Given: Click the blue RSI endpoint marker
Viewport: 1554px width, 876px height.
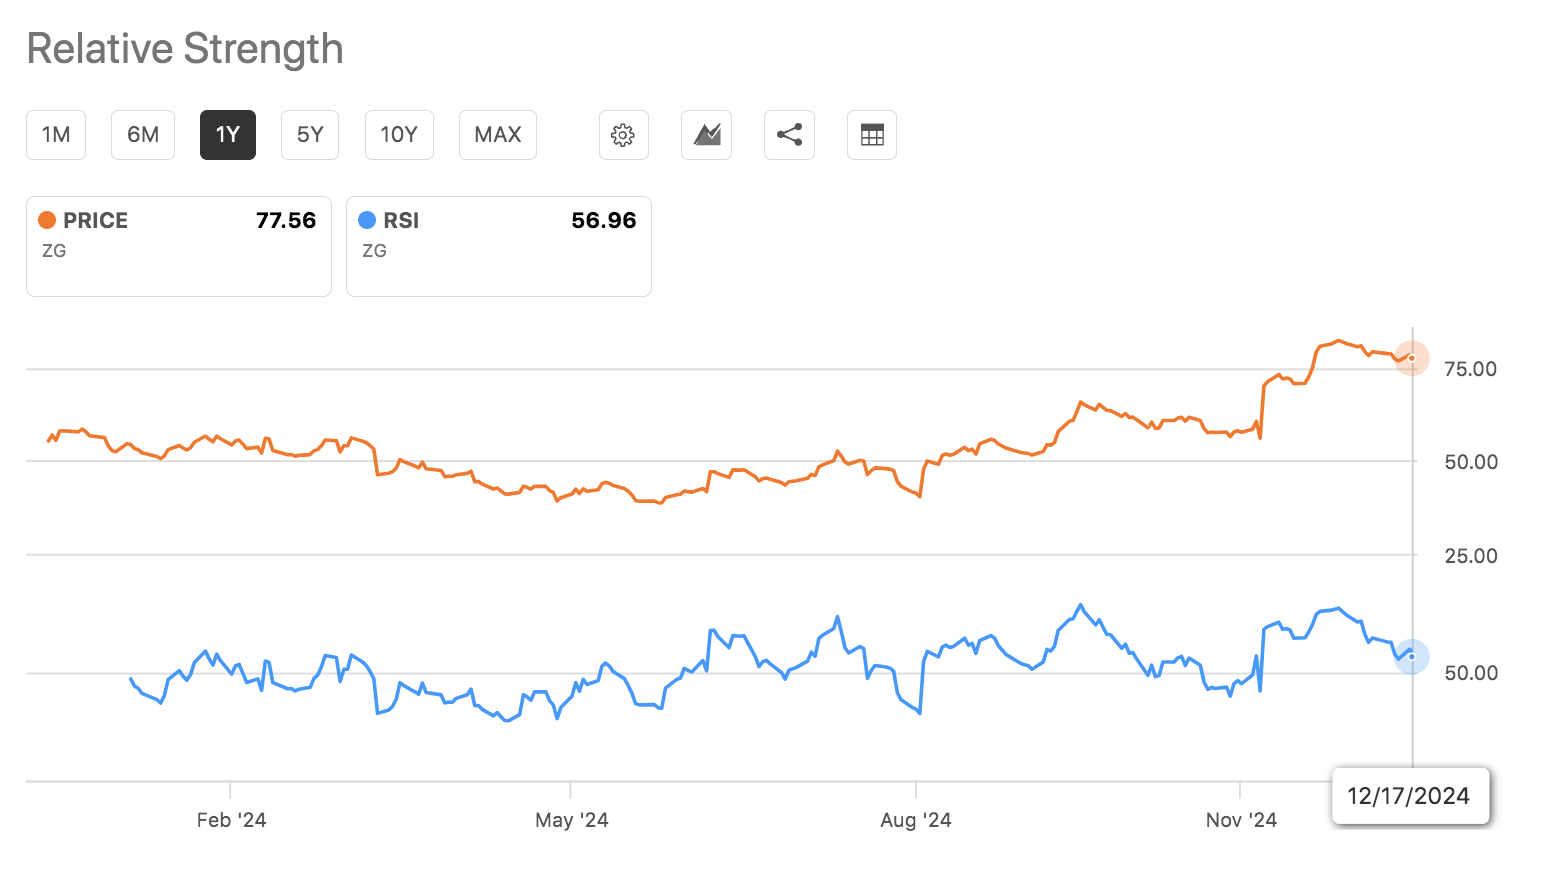Looking at the screenshot, I should (x=1411, y=657).
